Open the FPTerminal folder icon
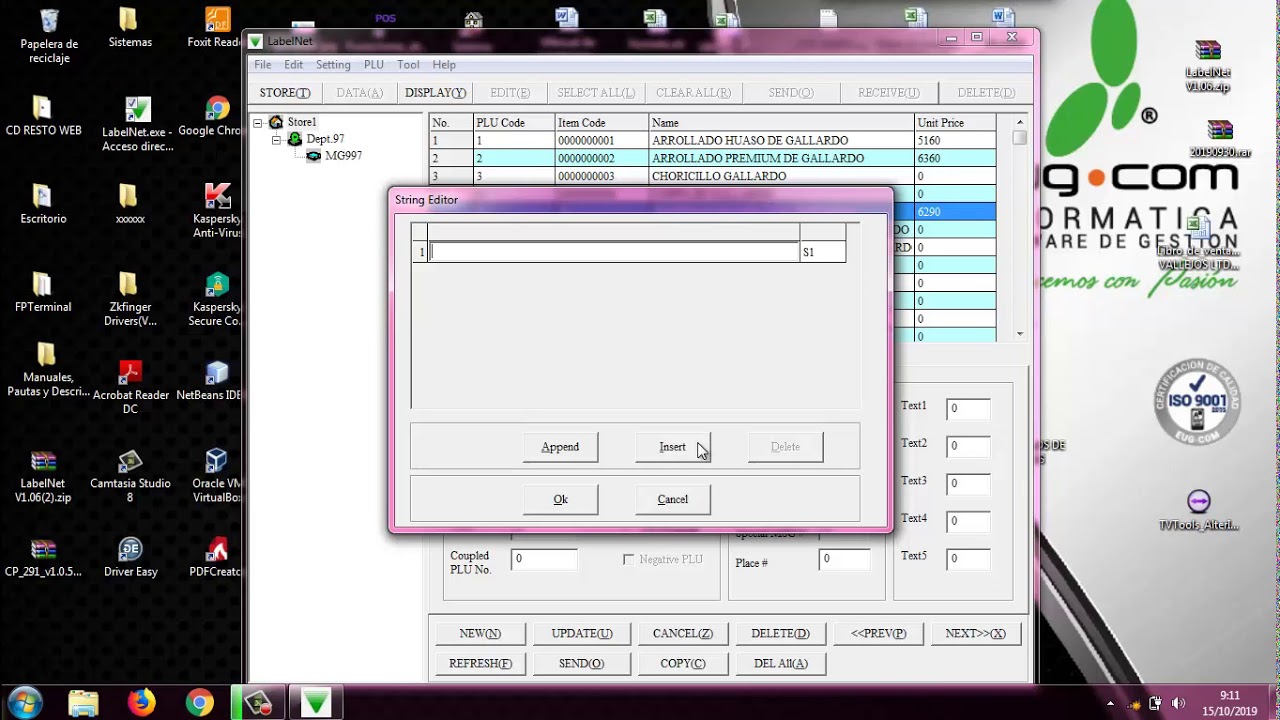Screen dimensions: 1280x720 [x=43, y=292]
